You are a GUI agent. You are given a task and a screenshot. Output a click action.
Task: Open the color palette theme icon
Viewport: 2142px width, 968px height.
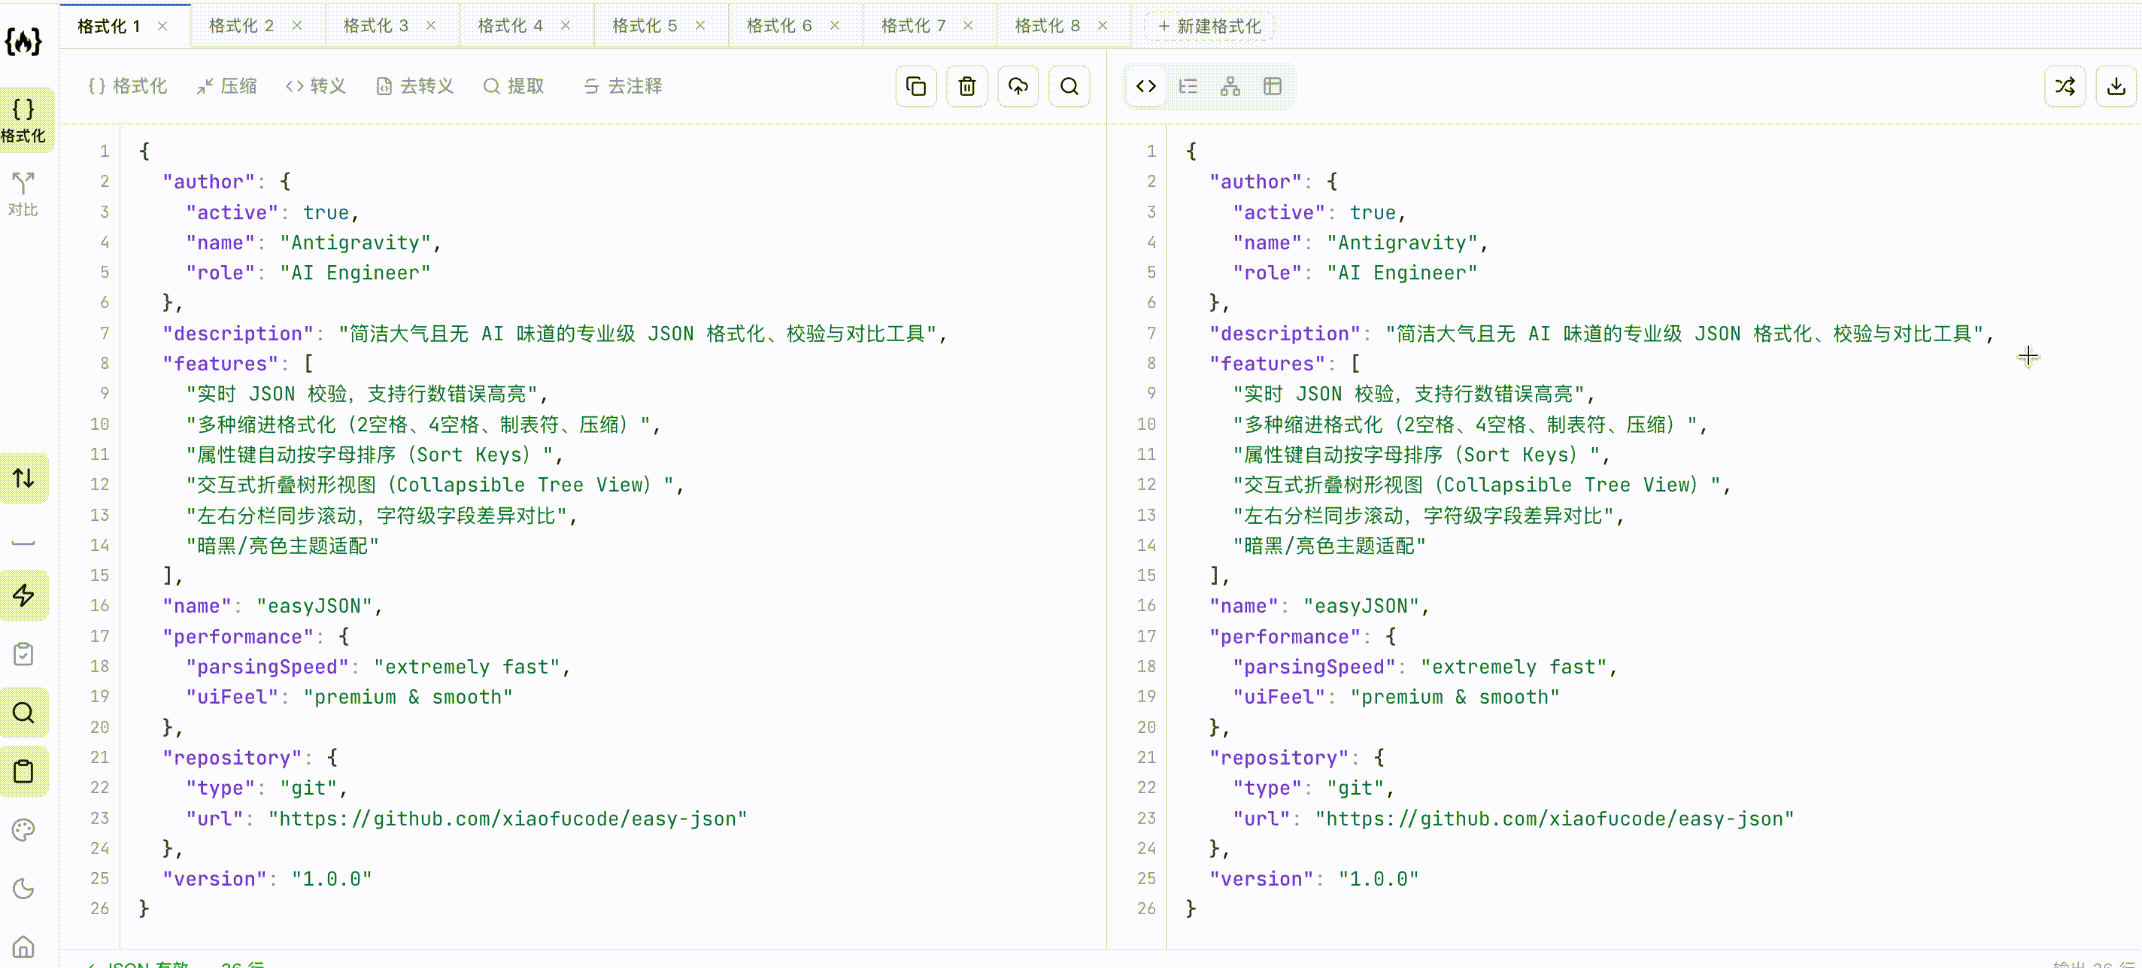pos(23,830)
